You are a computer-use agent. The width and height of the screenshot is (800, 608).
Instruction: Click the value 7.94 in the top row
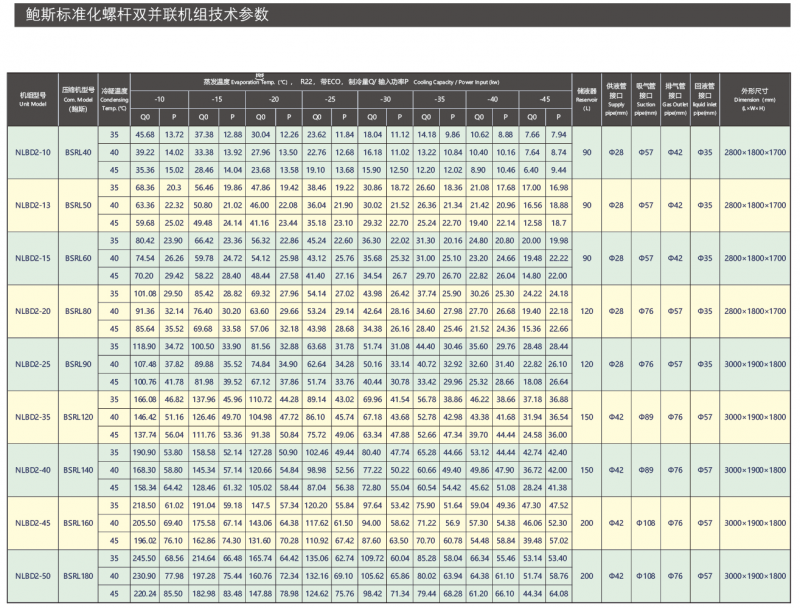[x=558, y=135]
